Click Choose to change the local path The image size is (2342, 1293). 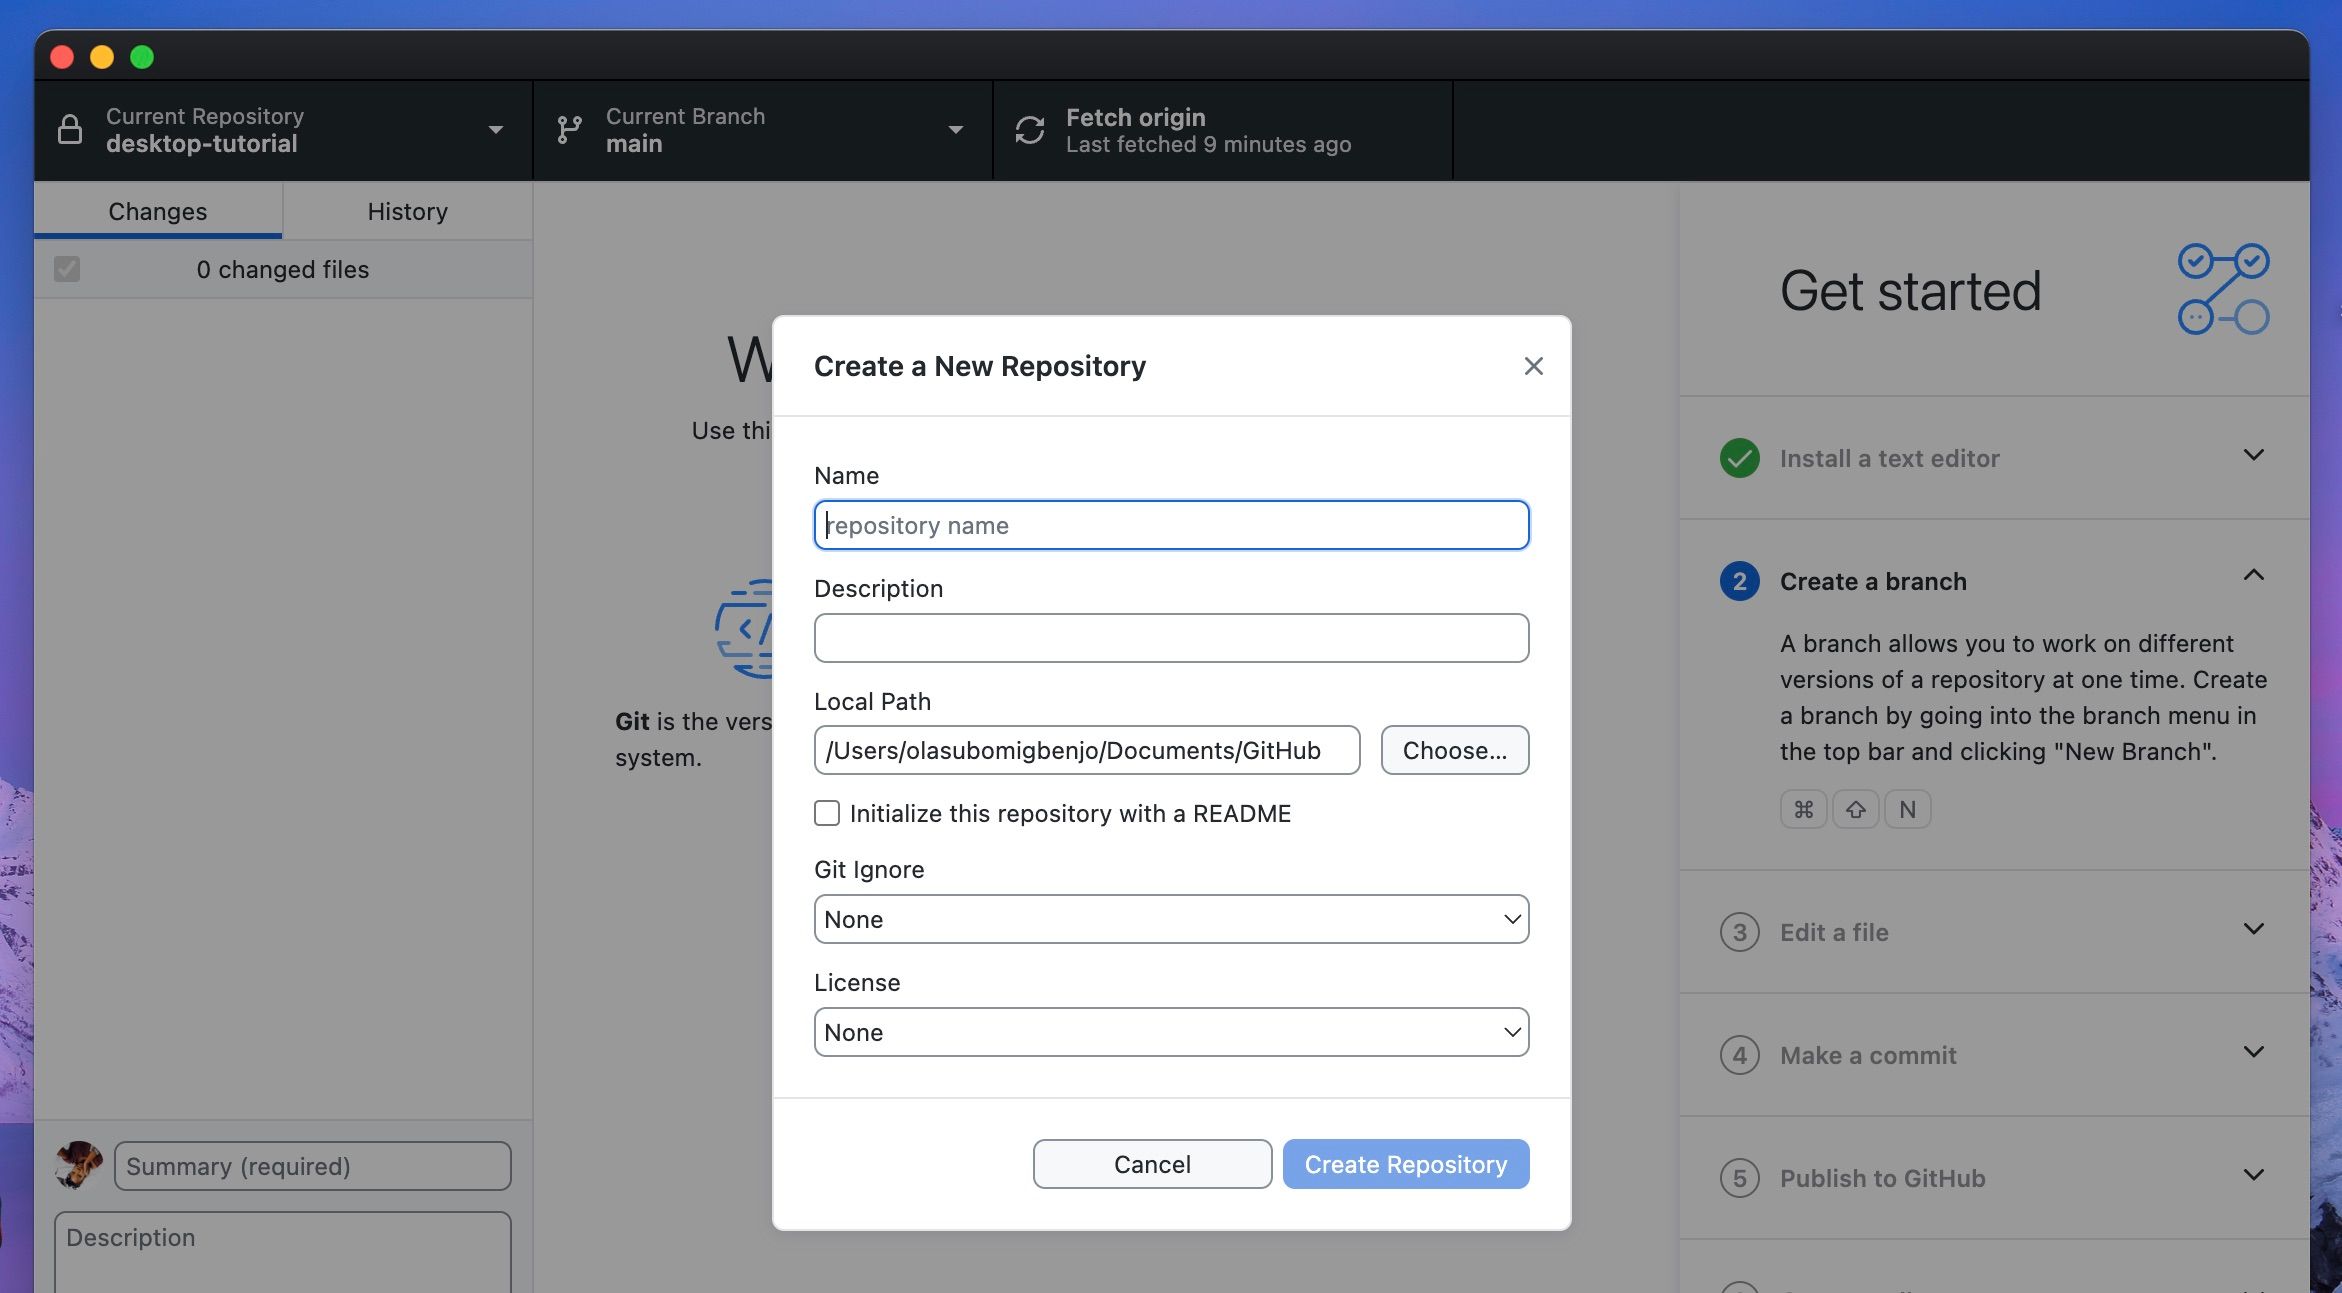click(1454, 749)
